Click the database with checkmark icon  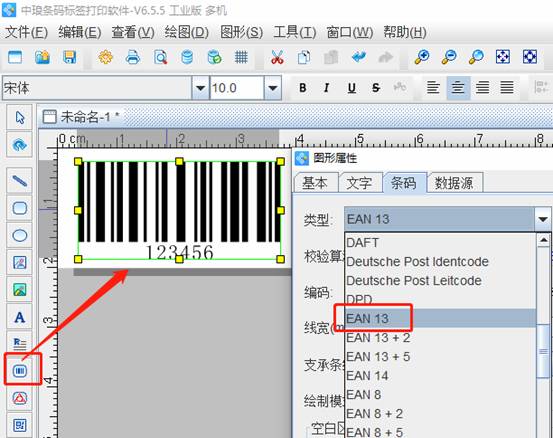[214, 57]
